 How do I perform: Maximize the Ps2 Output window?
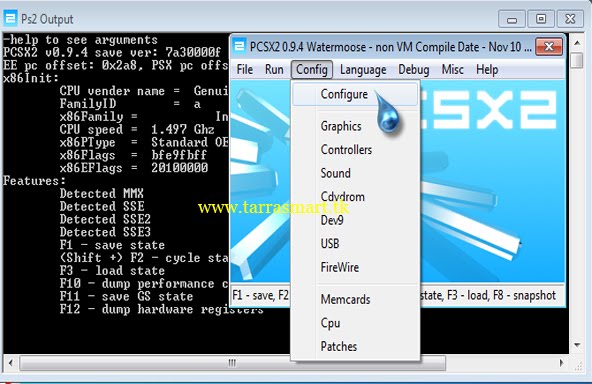click(541, 19)
